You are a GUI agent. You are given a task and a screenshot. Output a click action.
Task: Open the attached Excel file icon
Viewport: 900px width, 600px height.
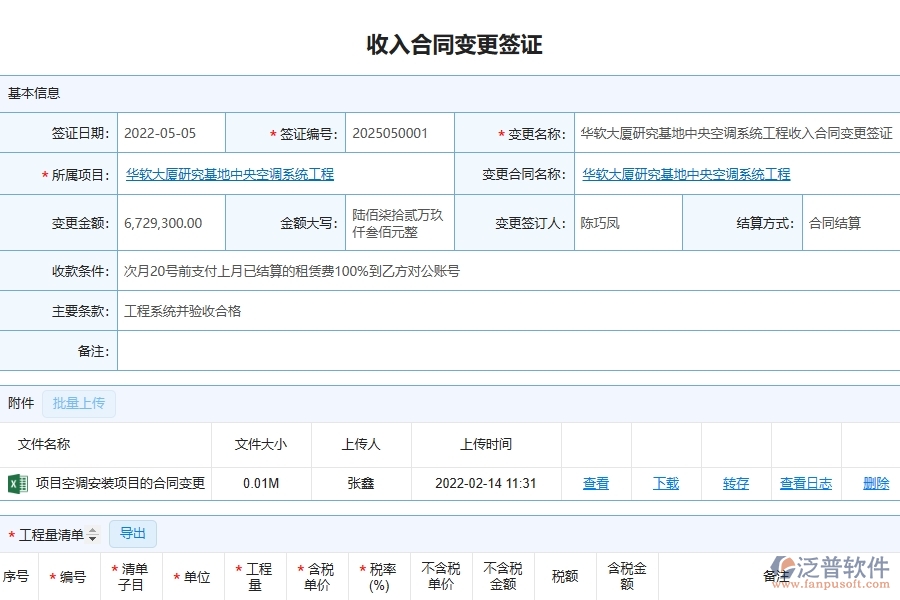(20, 483)
